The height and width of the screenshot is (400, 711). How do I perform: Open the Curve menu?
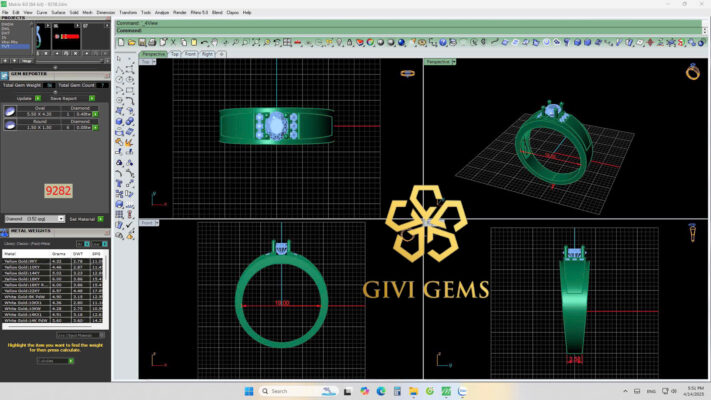pos(42,13)
